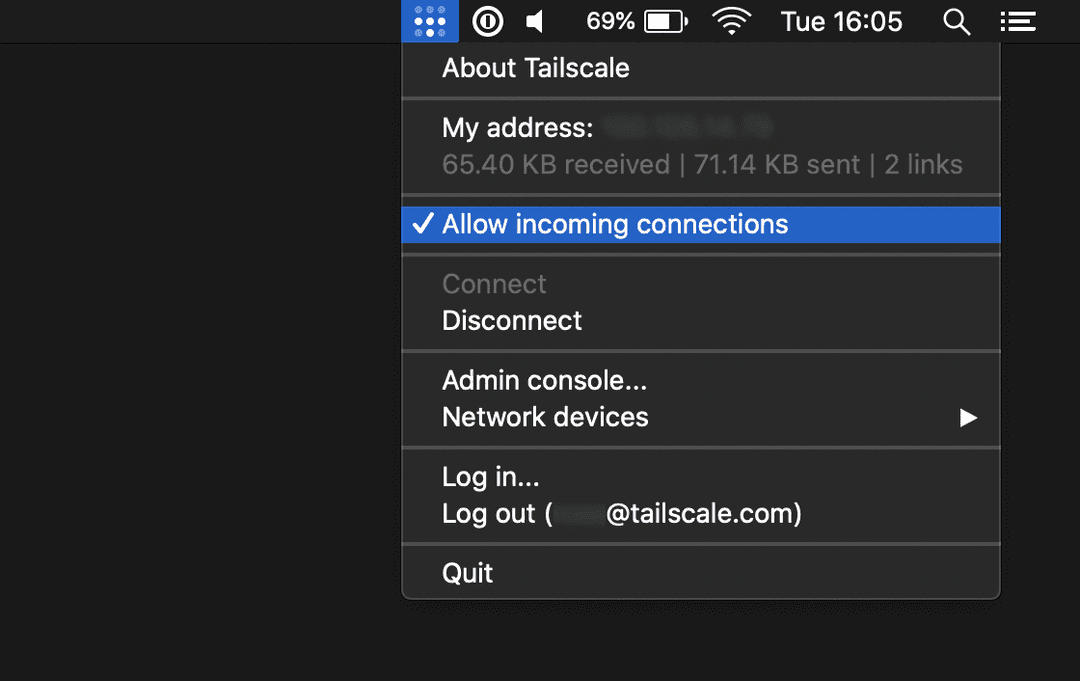Open Admin console...

[545, 381]
